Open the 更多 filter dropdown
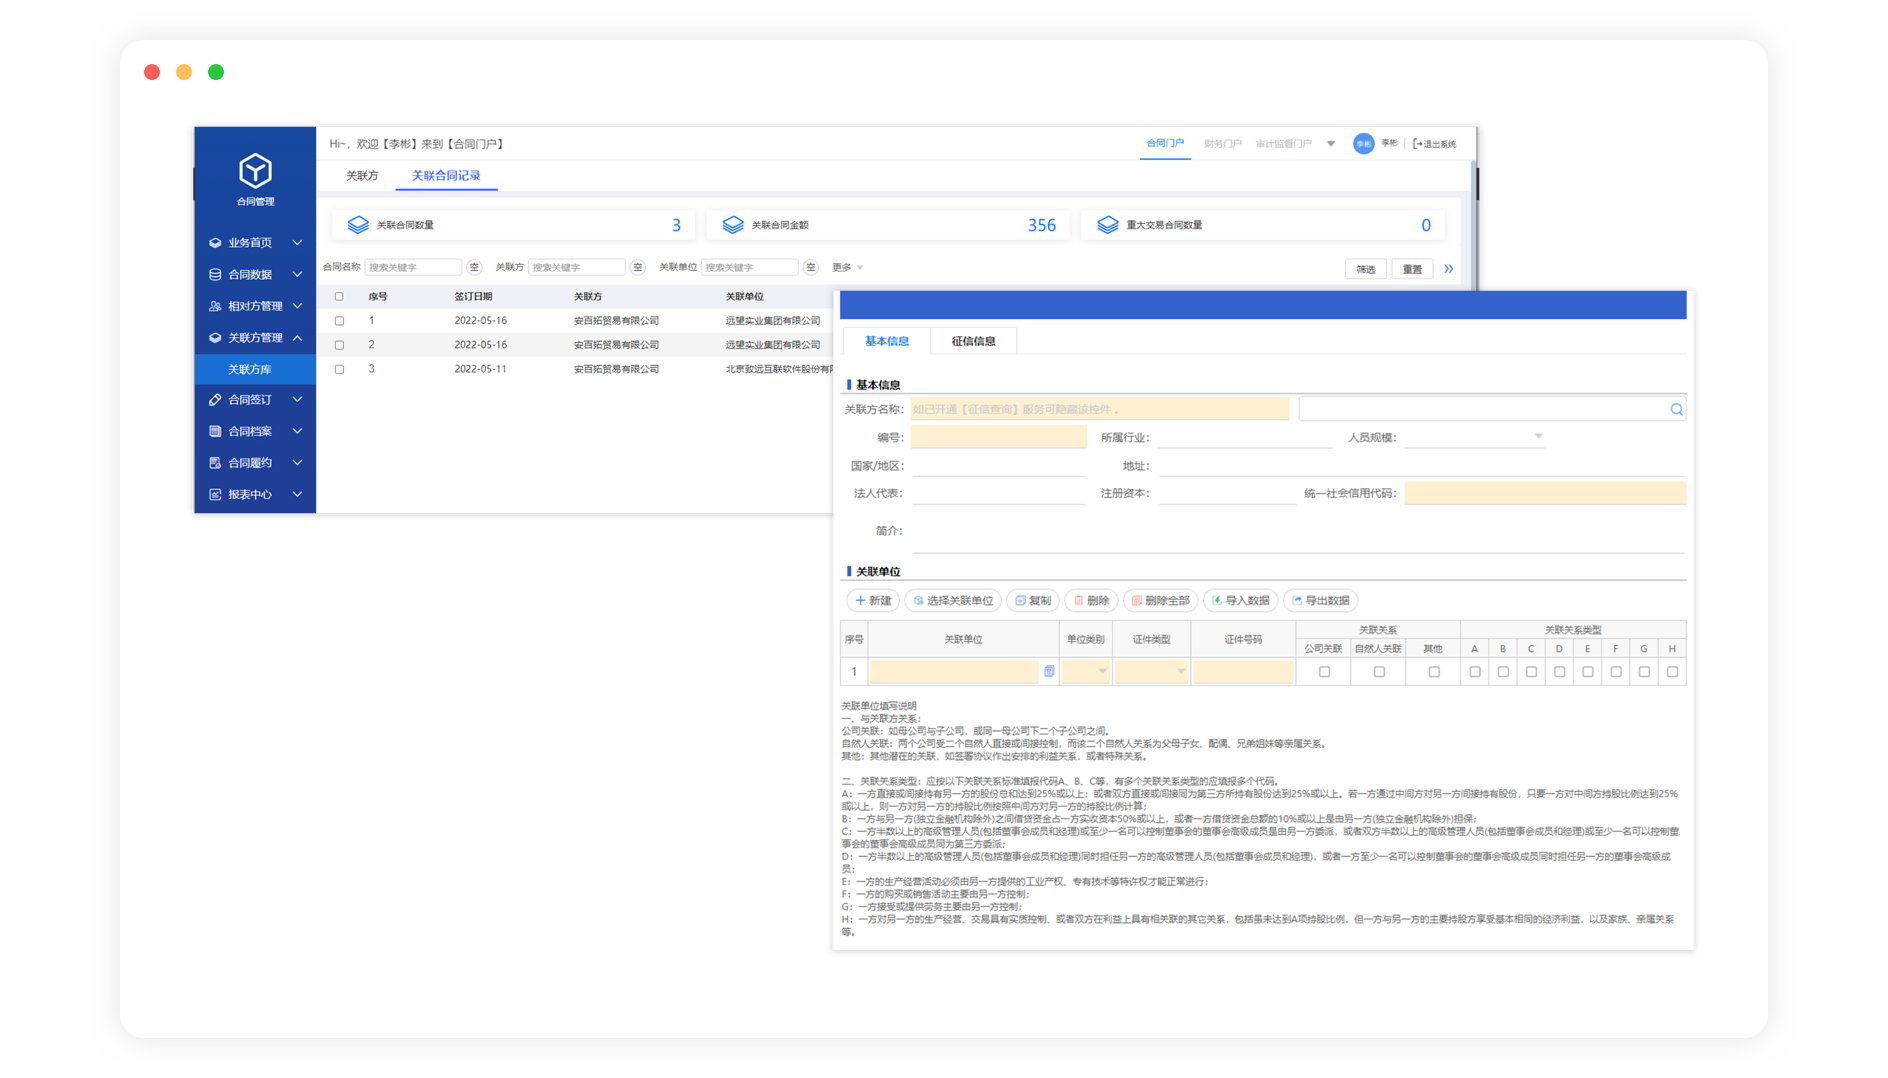 click(x=847, y=268)
